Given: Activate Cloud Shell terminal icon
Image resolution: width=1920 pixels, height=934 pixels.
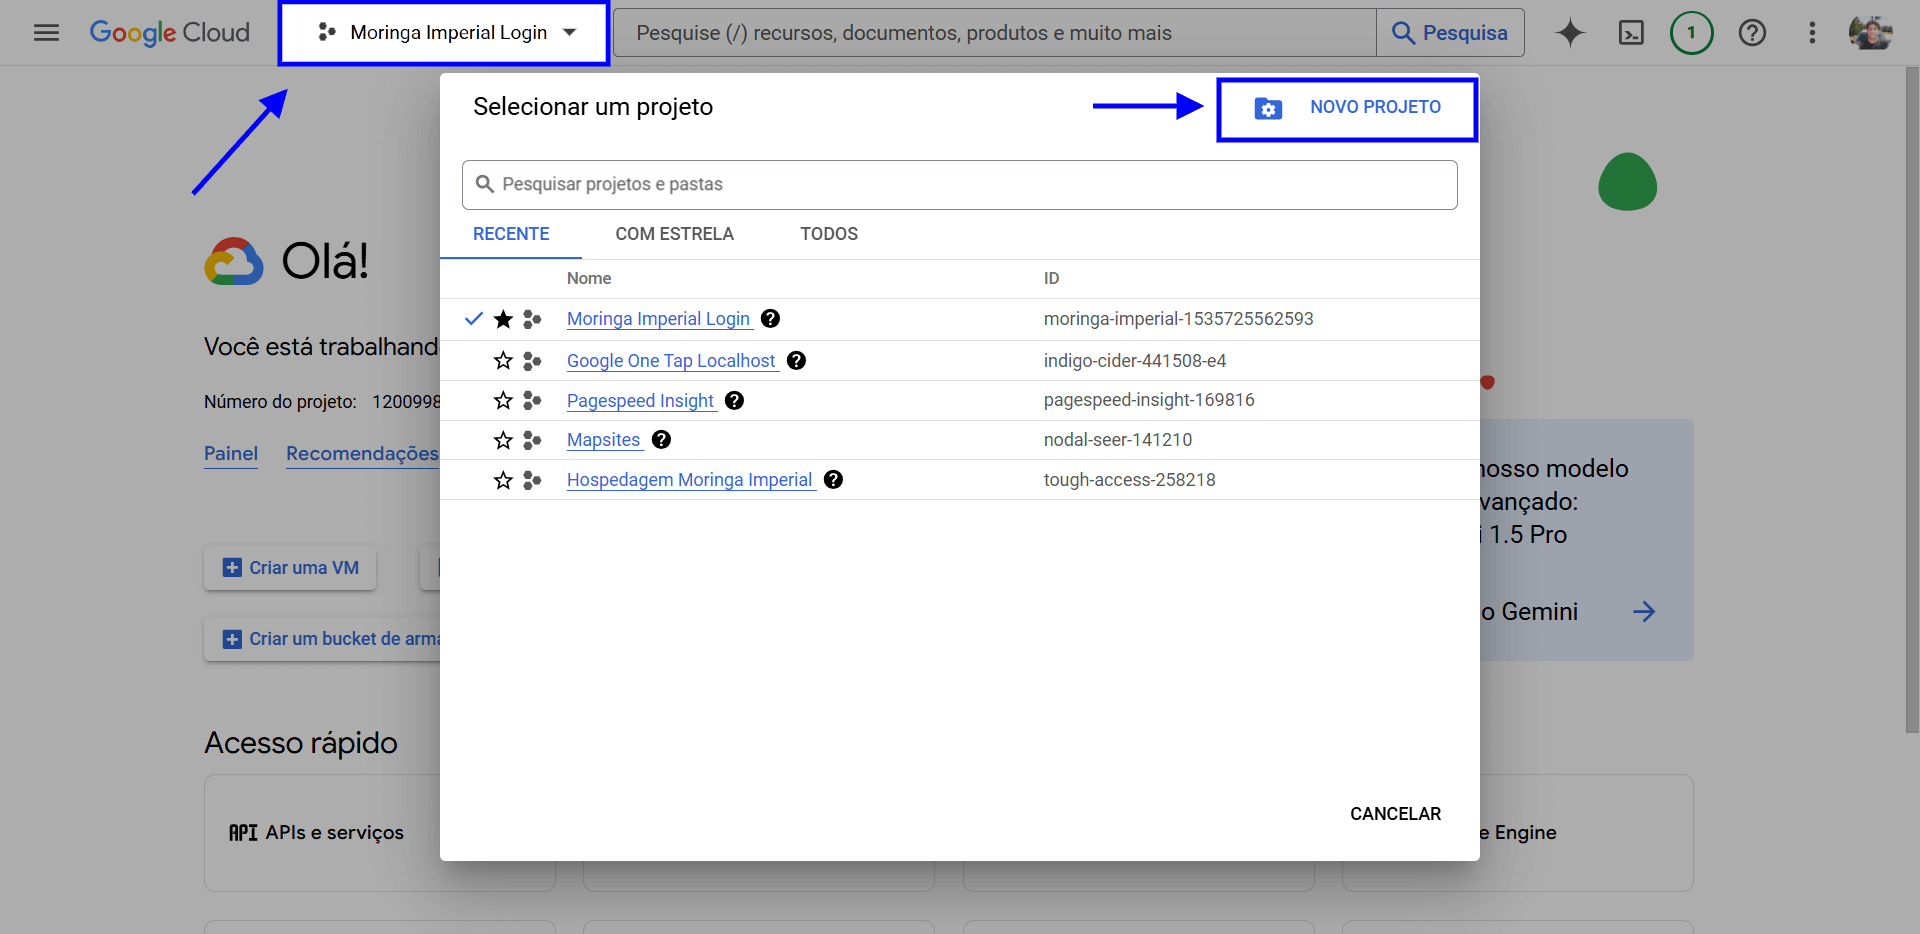Looking at the screenshot, I should coord(1631,33).
